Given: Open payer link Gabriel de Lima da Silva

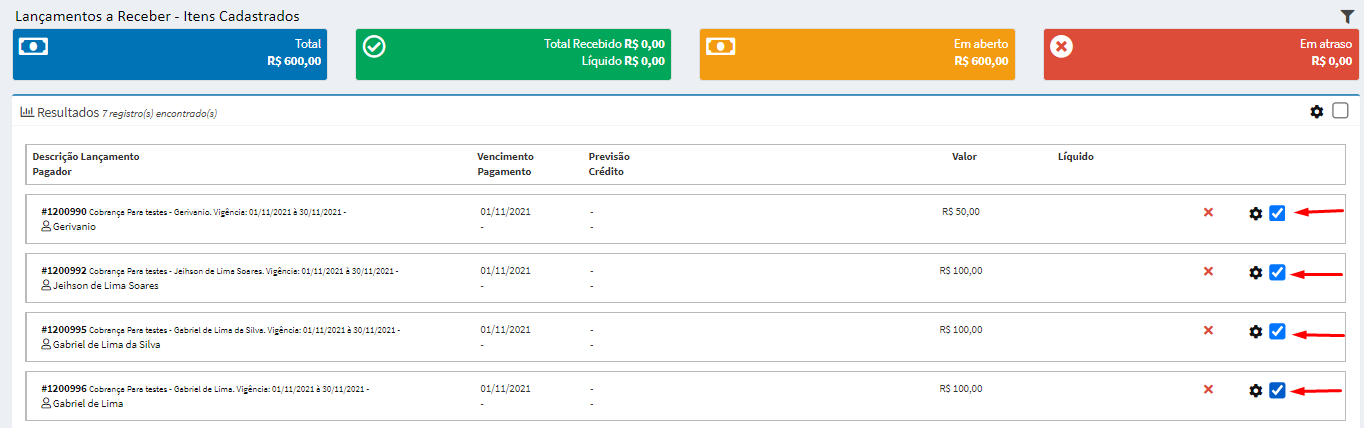Looking at the screenshot, I should (x=106, y=345).
